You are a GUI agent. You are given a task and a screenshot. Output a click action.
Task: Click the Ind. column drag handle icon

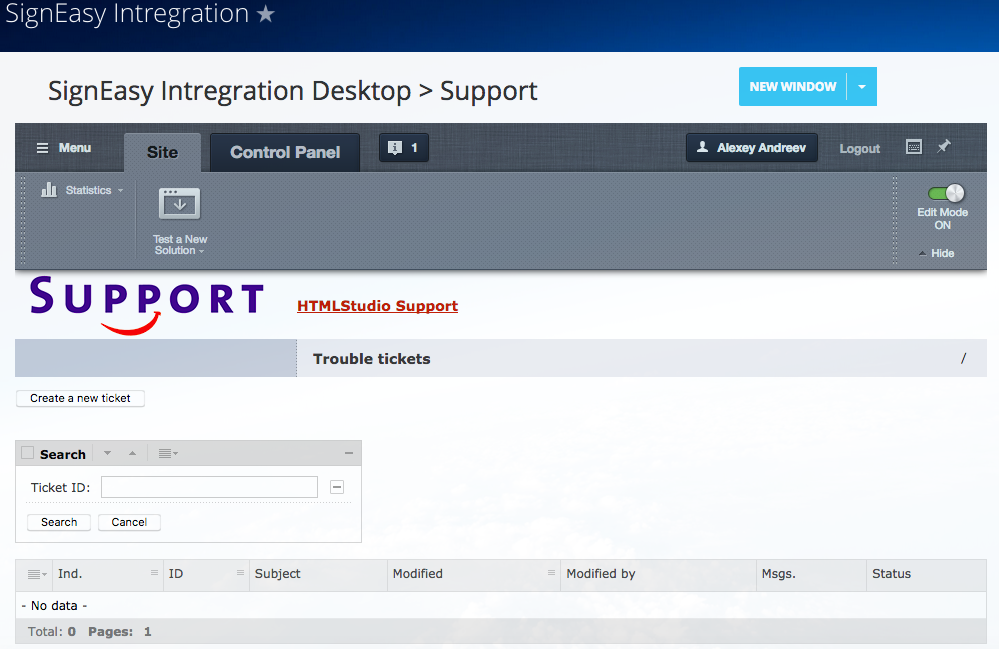pyautogui.click(x=154, y=573)
